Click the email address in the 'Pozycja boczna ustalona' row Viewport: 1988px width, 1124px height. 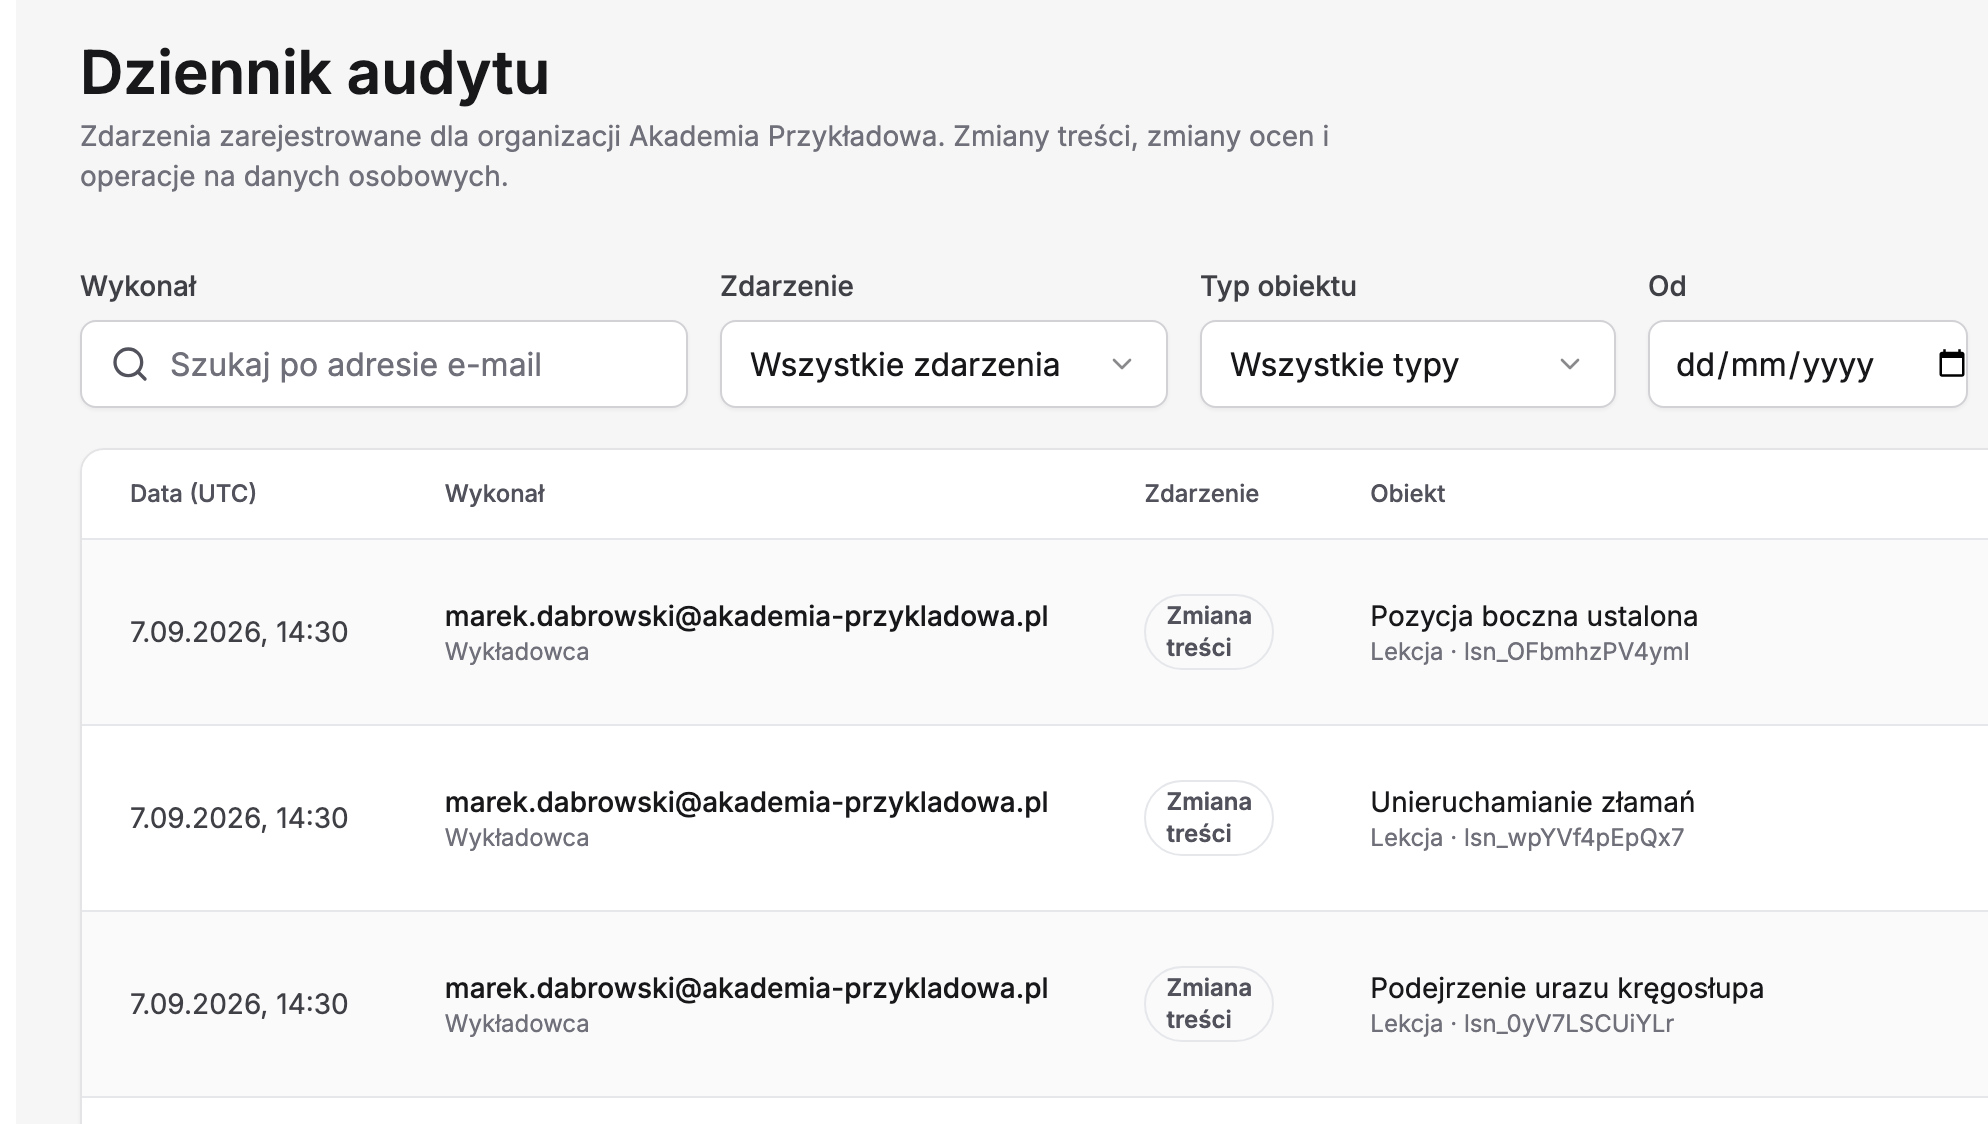click(746, 616)
